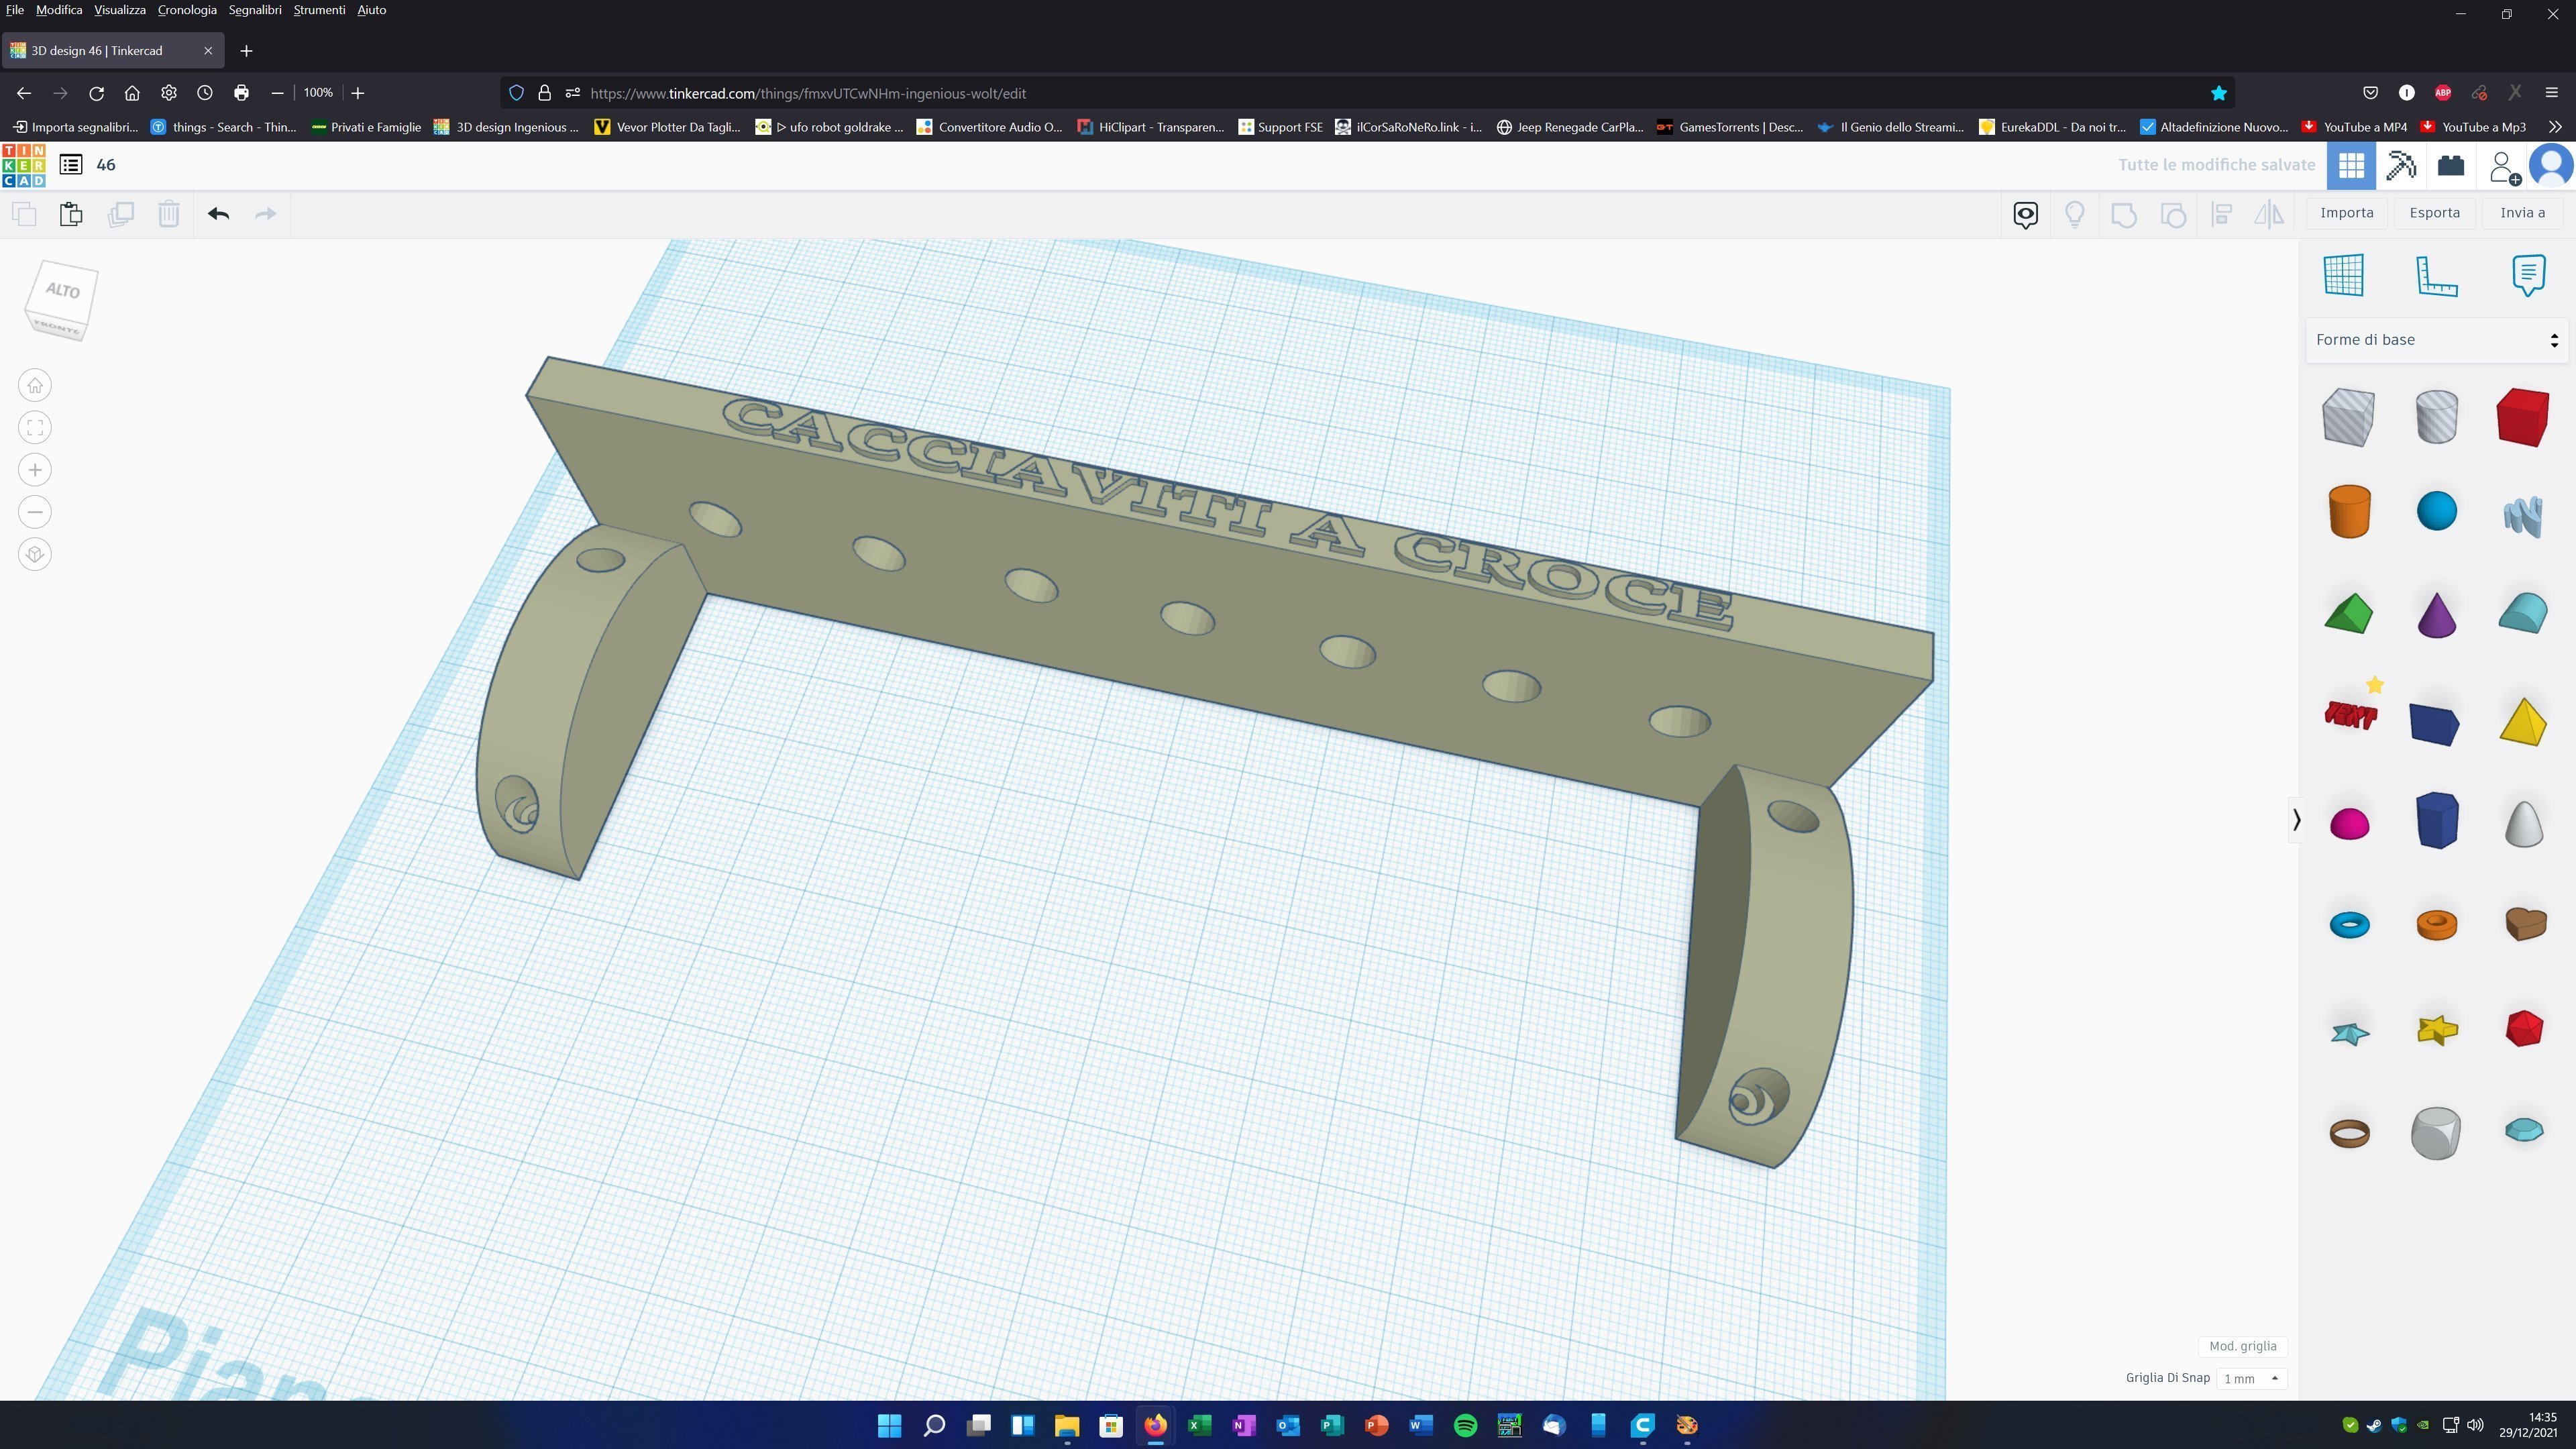Expand the bookmarks overflow chevron
The height and width of the screenshot is (1449, 2576).
tap(2555, 127)
